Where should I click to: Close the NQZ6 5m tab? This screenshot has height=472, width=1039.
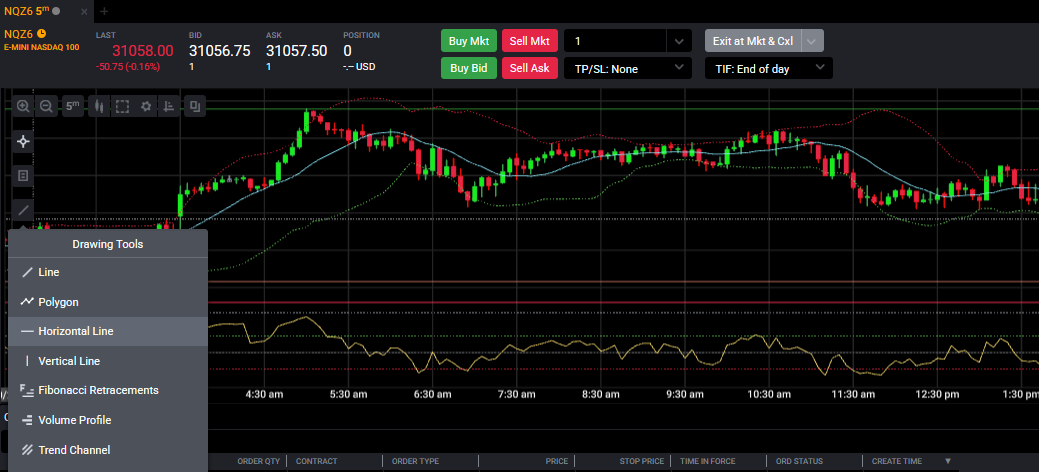85,11
